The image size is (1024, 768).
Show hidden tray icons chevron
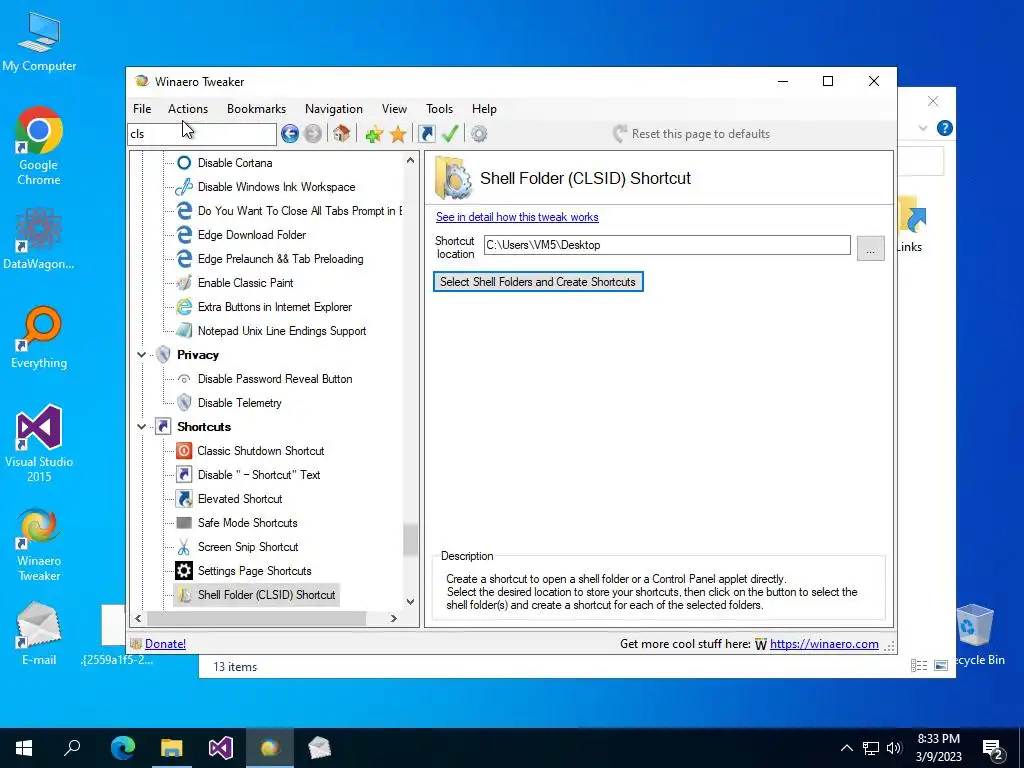(x=846, y=748)
